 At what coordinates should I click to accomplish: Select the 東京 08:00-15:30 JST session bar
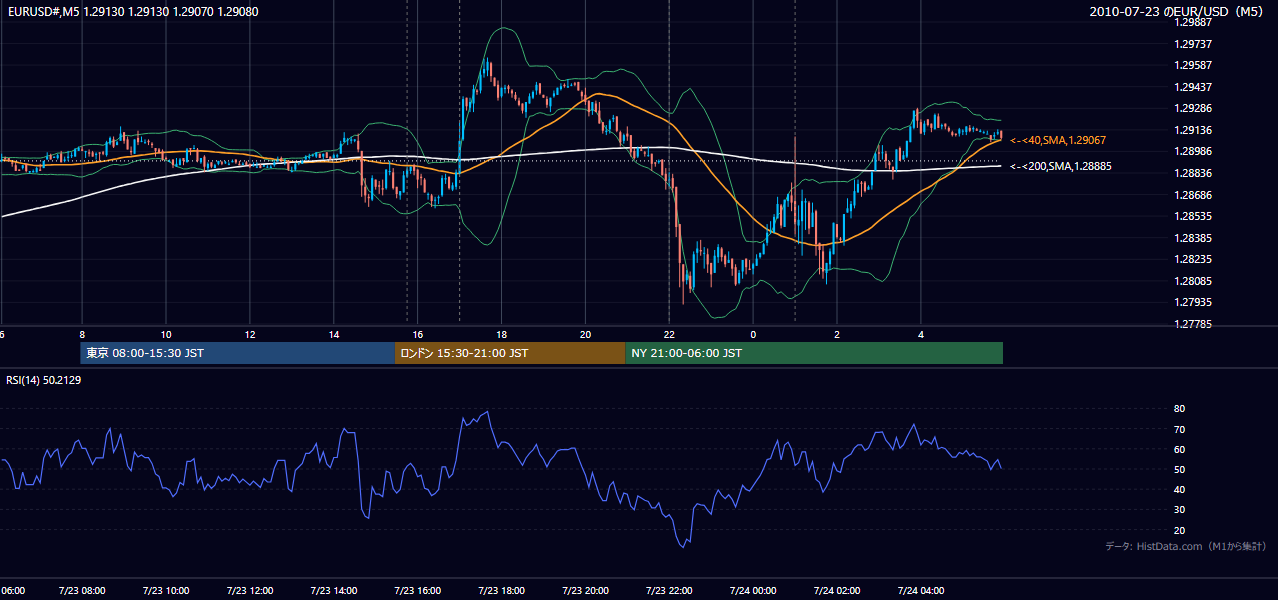pyautogui.click(x=238, y=353)
